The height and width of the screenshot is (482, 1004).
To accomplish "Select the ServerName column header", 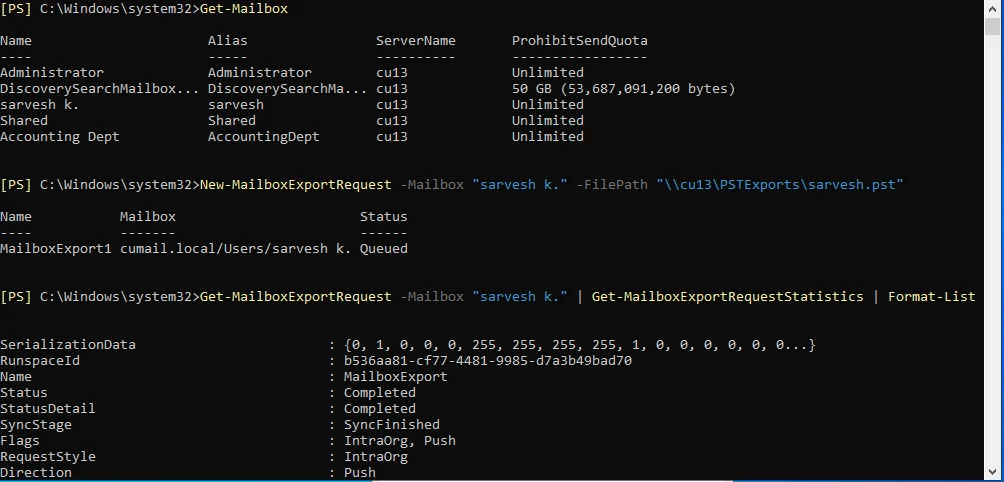I will coord(415,41).
